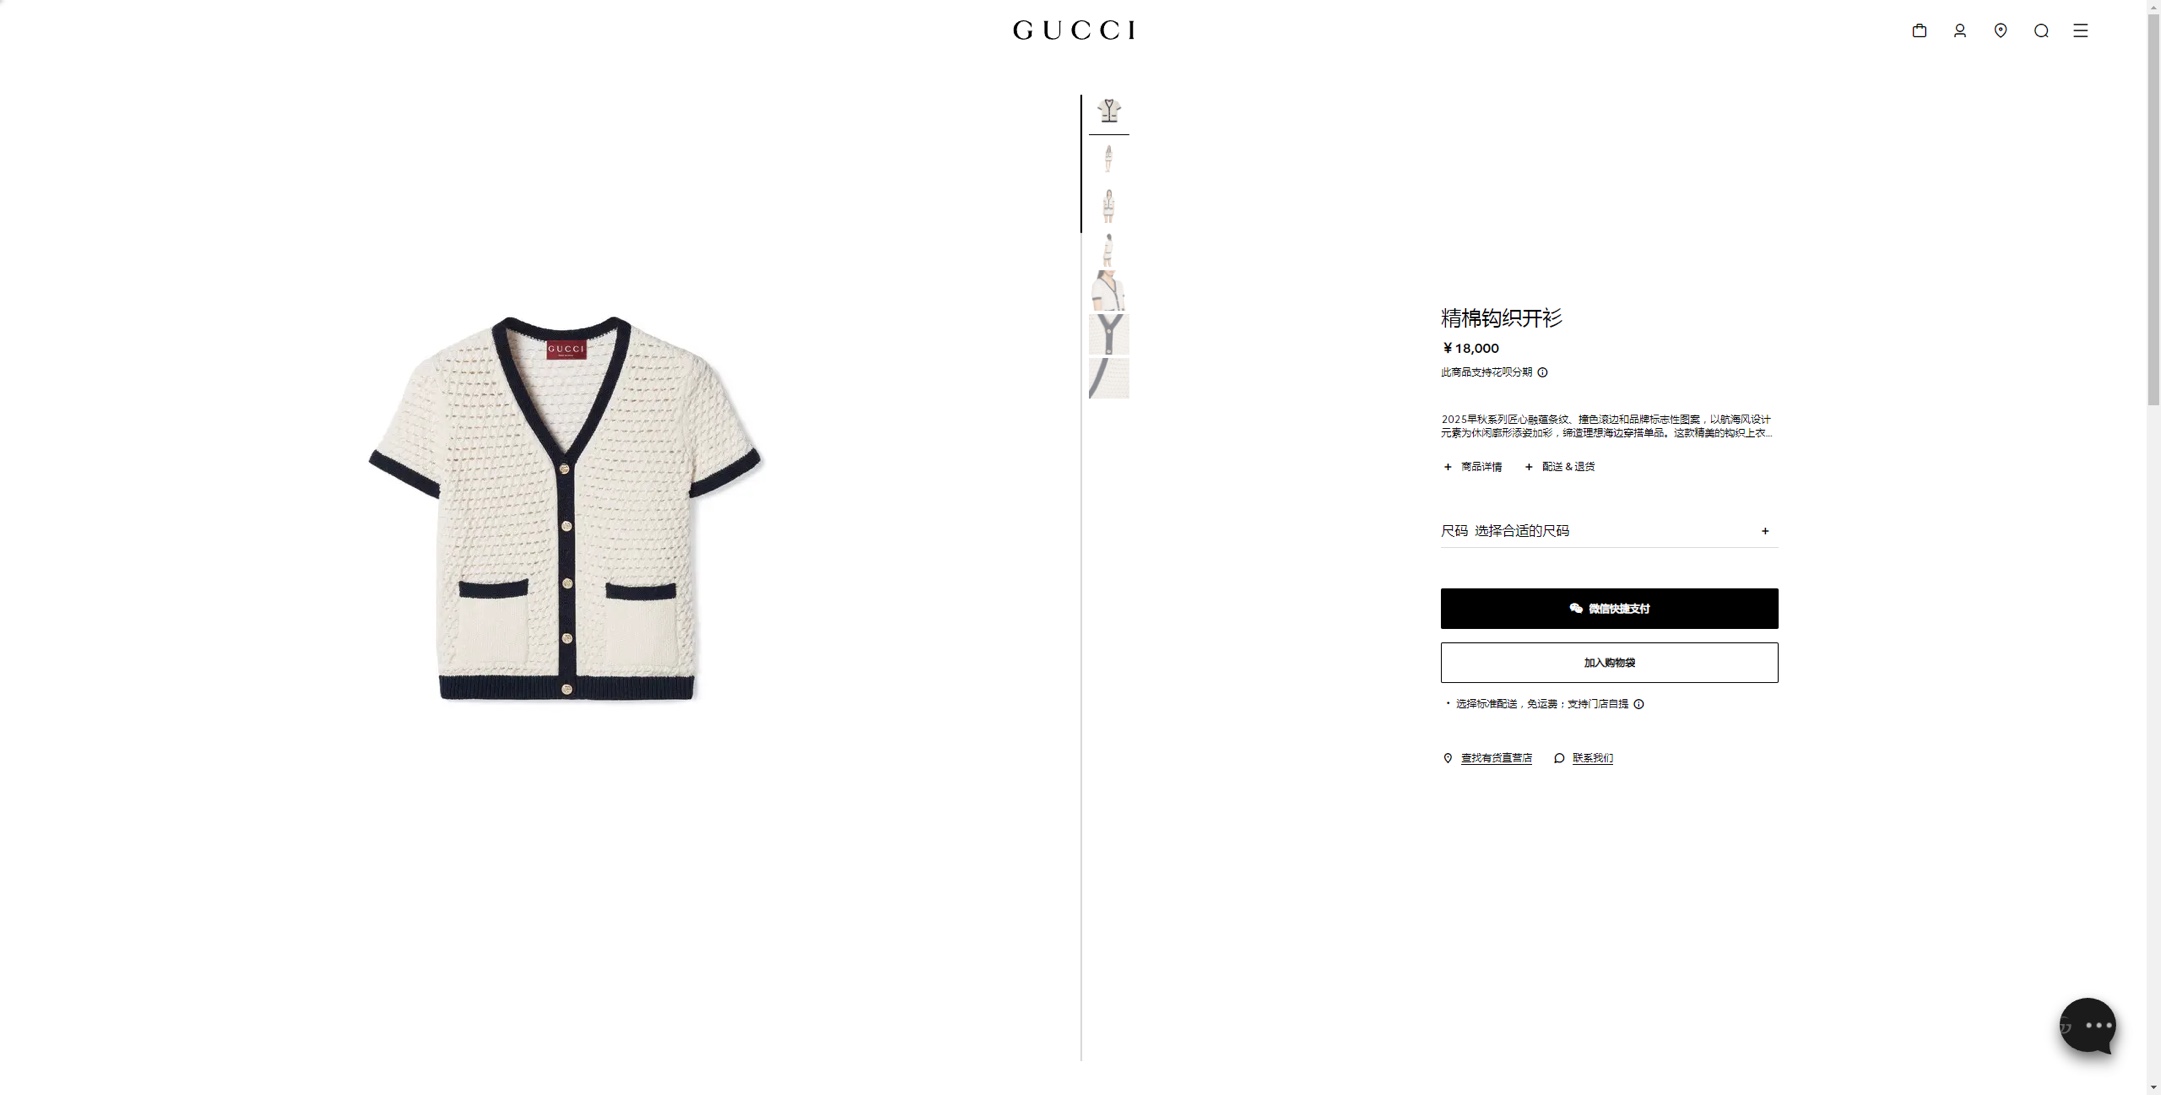The image size is (2161, 1095).
Task: Open the search magnifier icon
Action: pos(2041,31)
